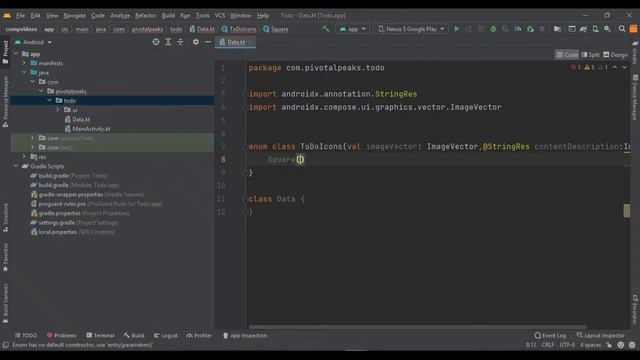640x360 pixels.
Task: Switch editor to Code view
Action: [x=567, y=55]
